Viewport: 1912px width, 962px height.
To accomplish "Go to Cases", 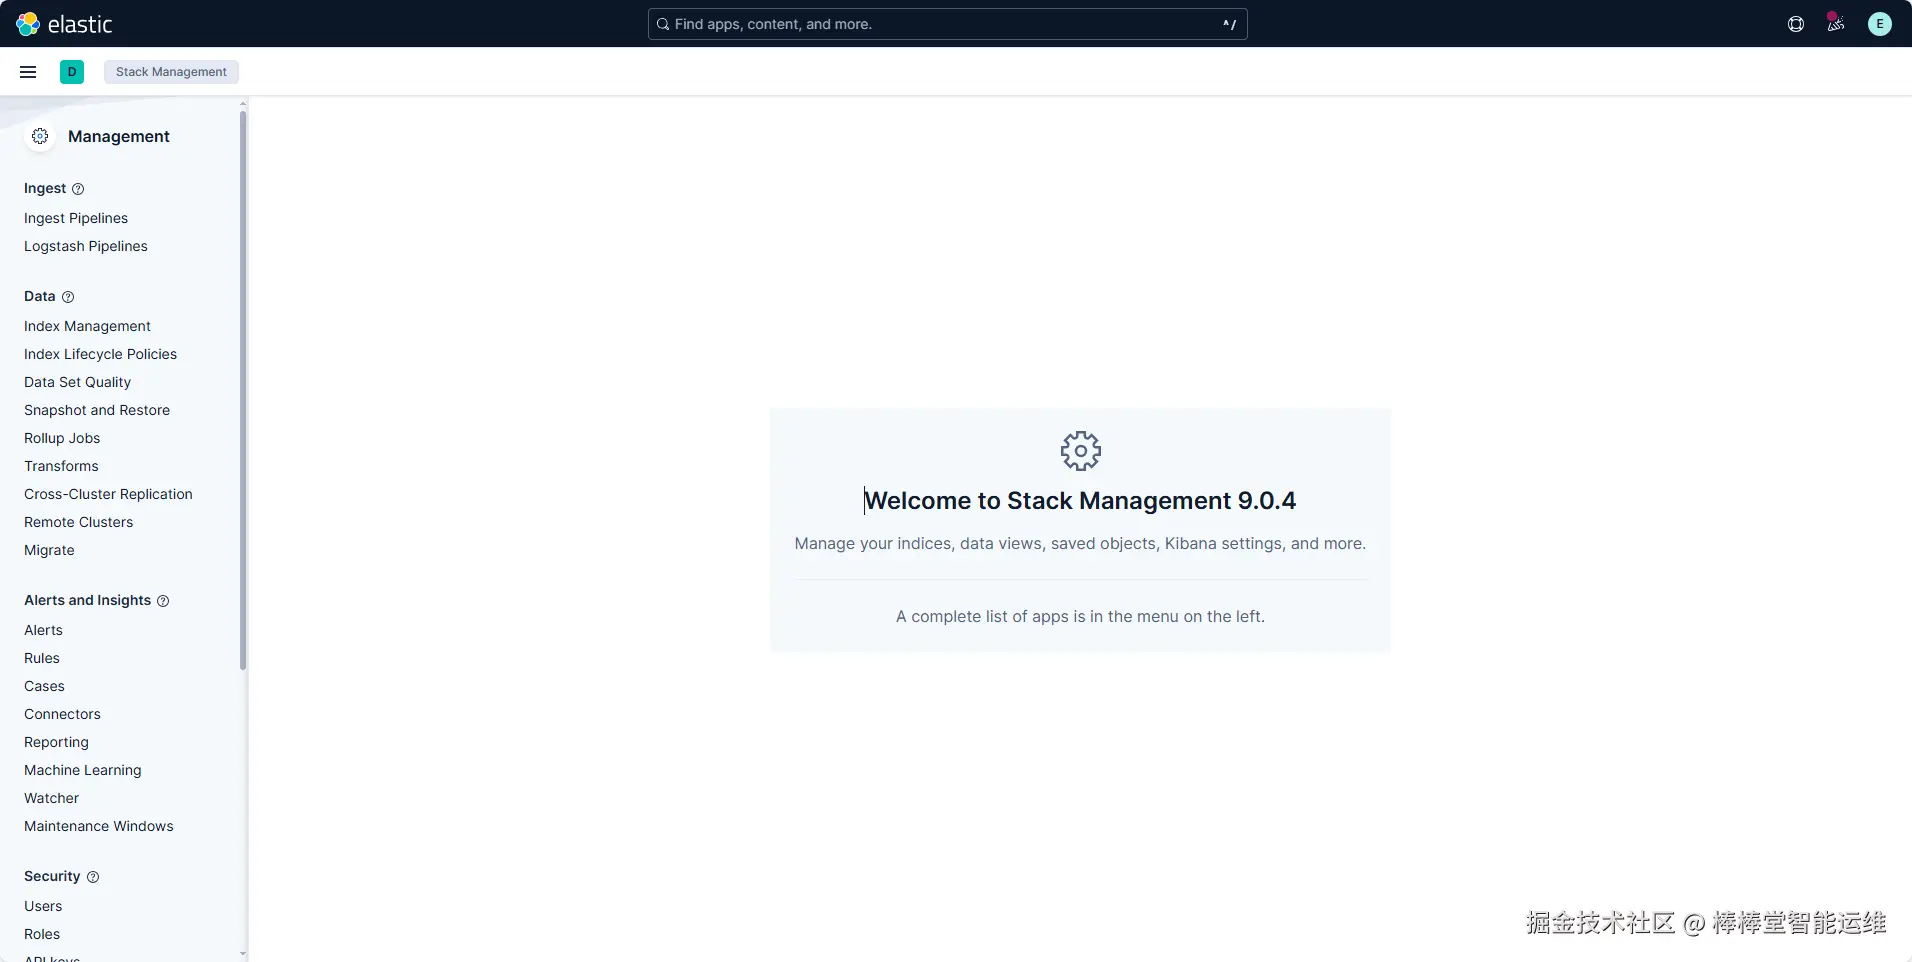I will (44, 686).
